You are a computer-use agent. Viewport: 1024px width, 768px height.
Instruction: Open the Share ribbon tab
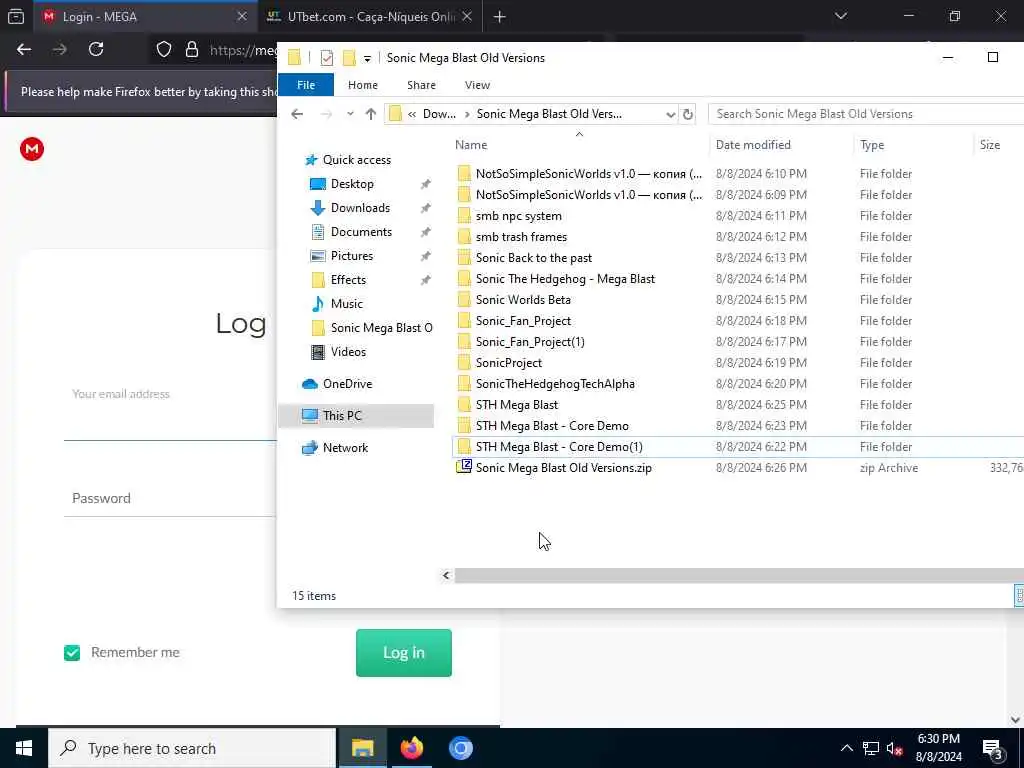[421, 85]
